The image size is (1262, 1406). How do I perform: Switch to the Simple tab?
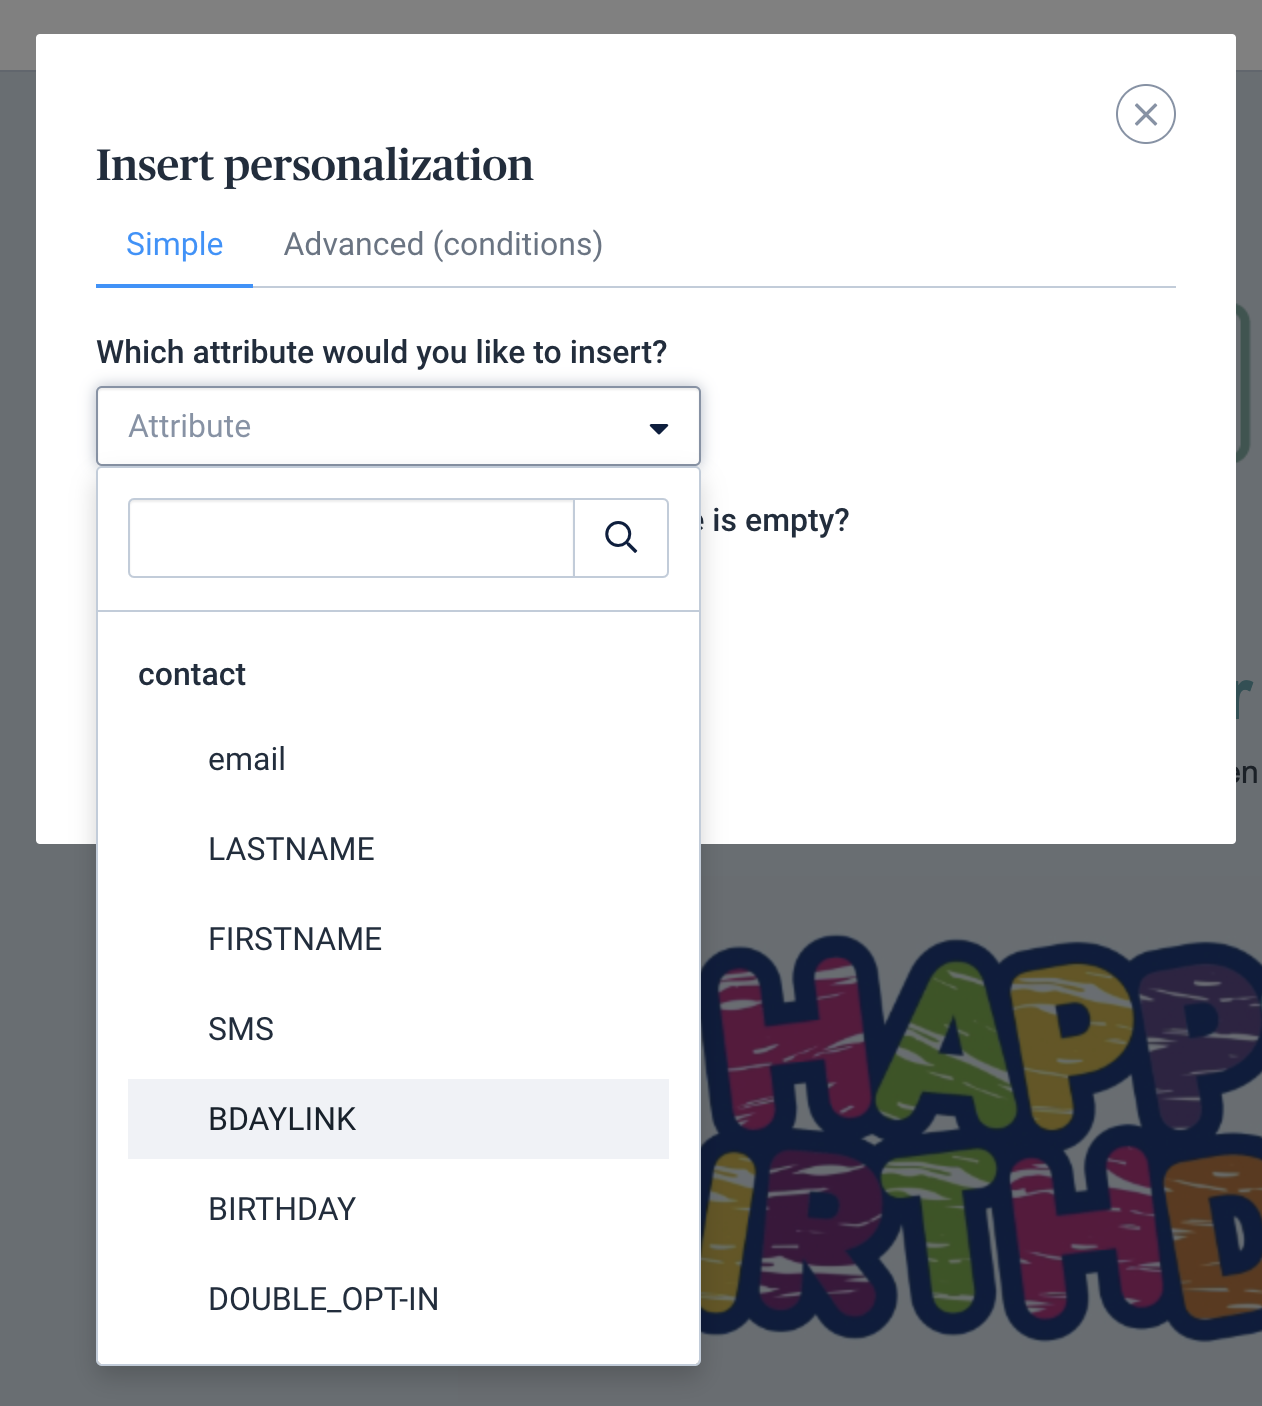click(174, 245)
